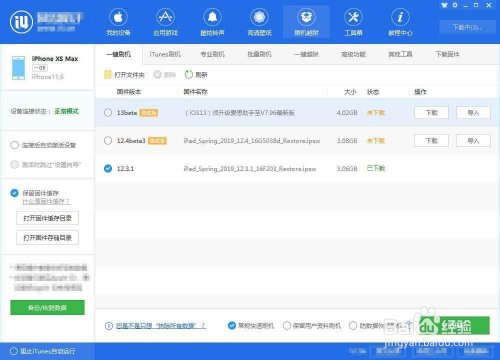Select 保留用户资料刷机 keep user data option
The width and height of the screenshot is (500, 360).
(x=287, y=325)
